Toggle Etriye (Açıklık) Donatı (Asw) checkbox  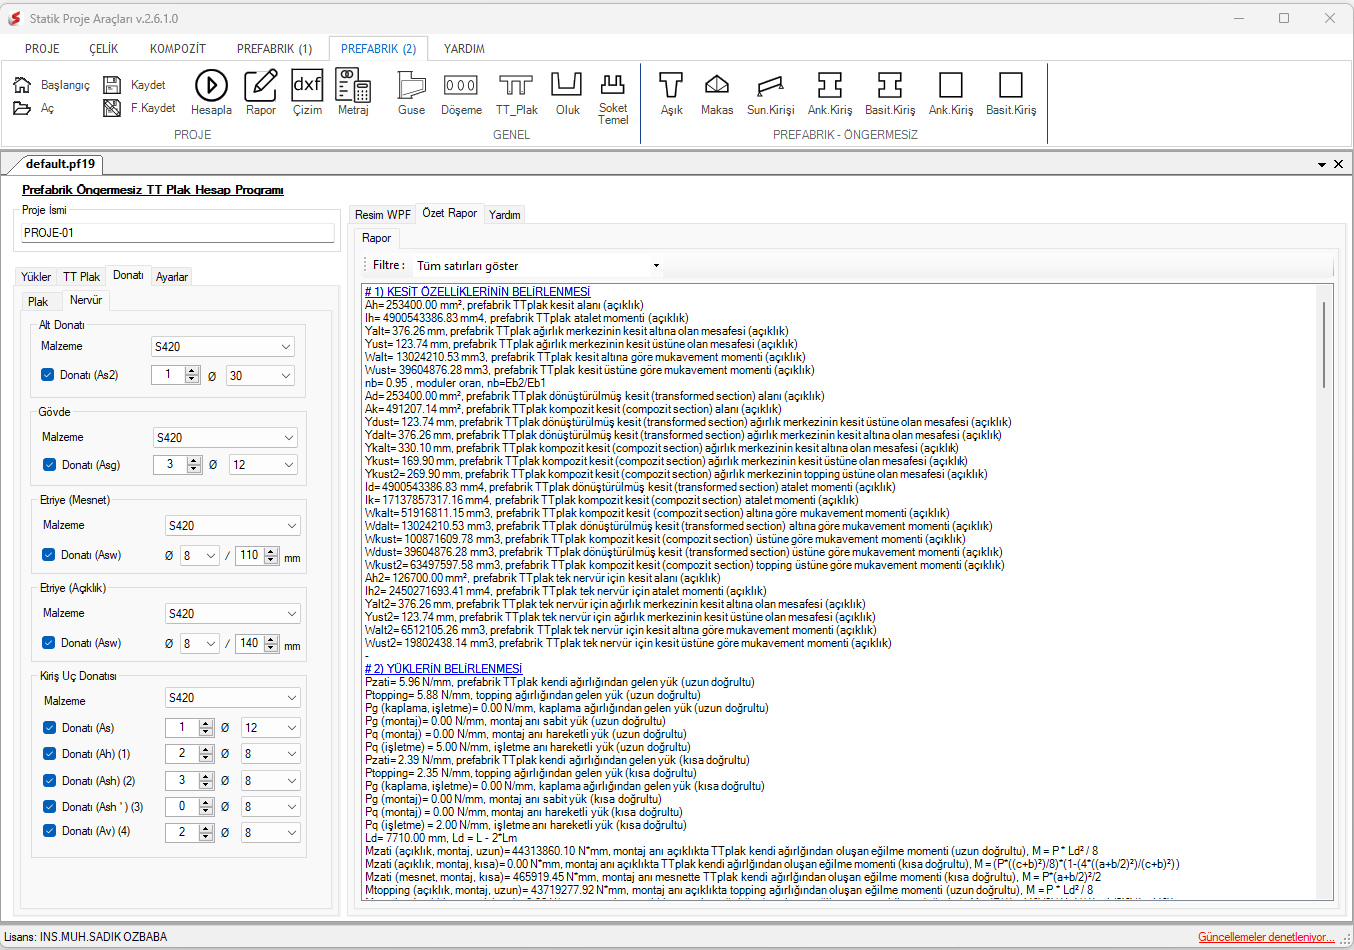point(48,643)
